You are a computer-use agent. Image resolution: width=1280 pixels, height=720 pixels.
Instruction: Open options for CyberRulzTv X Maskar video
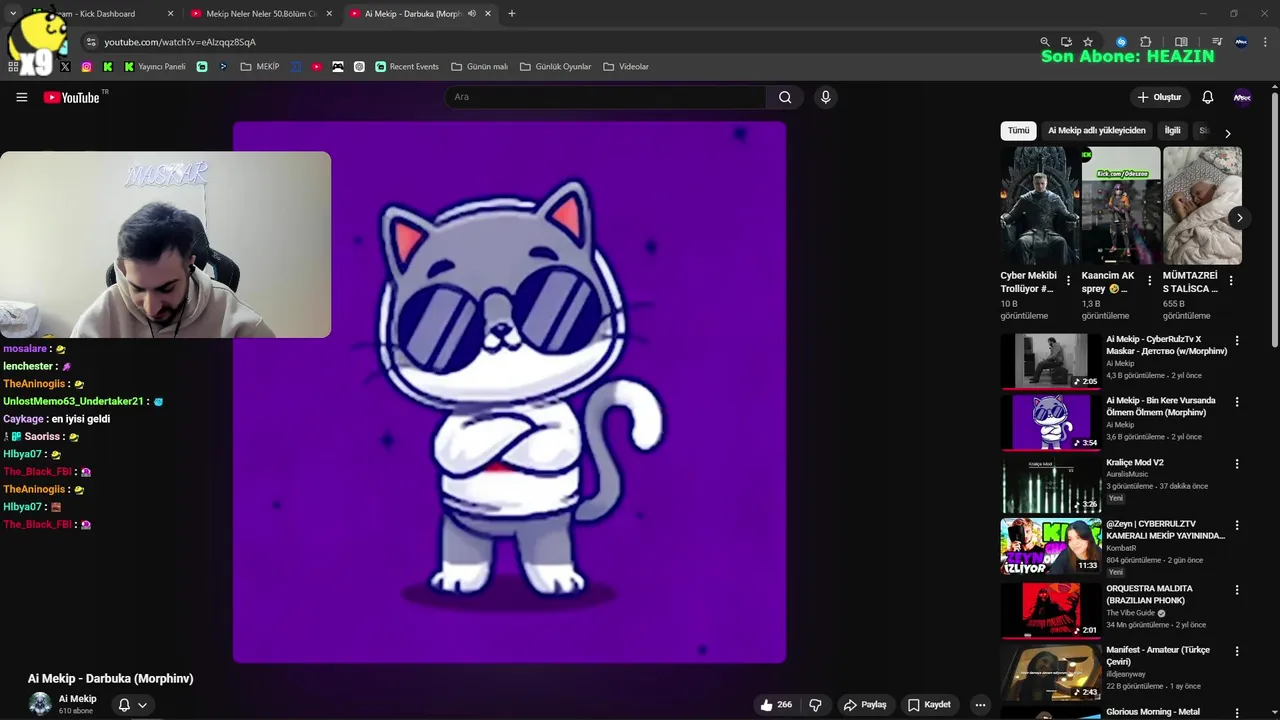click(1237, 340)
